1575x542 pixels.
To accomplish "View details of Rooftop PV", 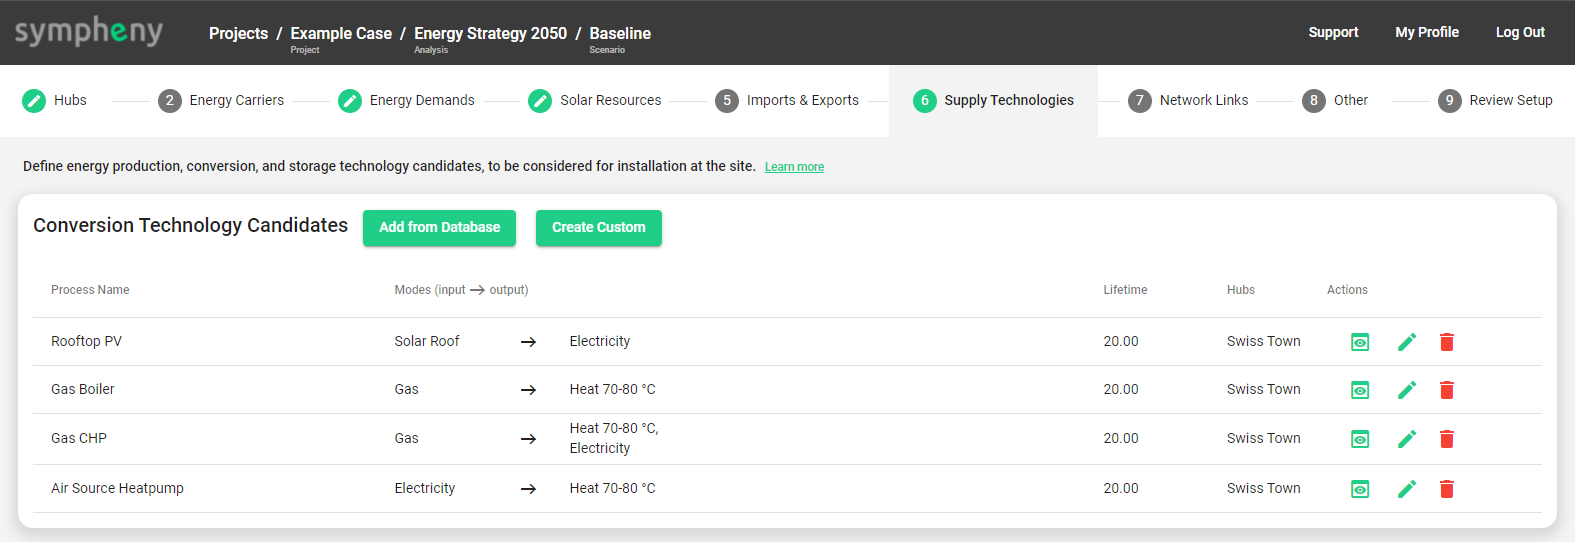I will click(1360, 342).
